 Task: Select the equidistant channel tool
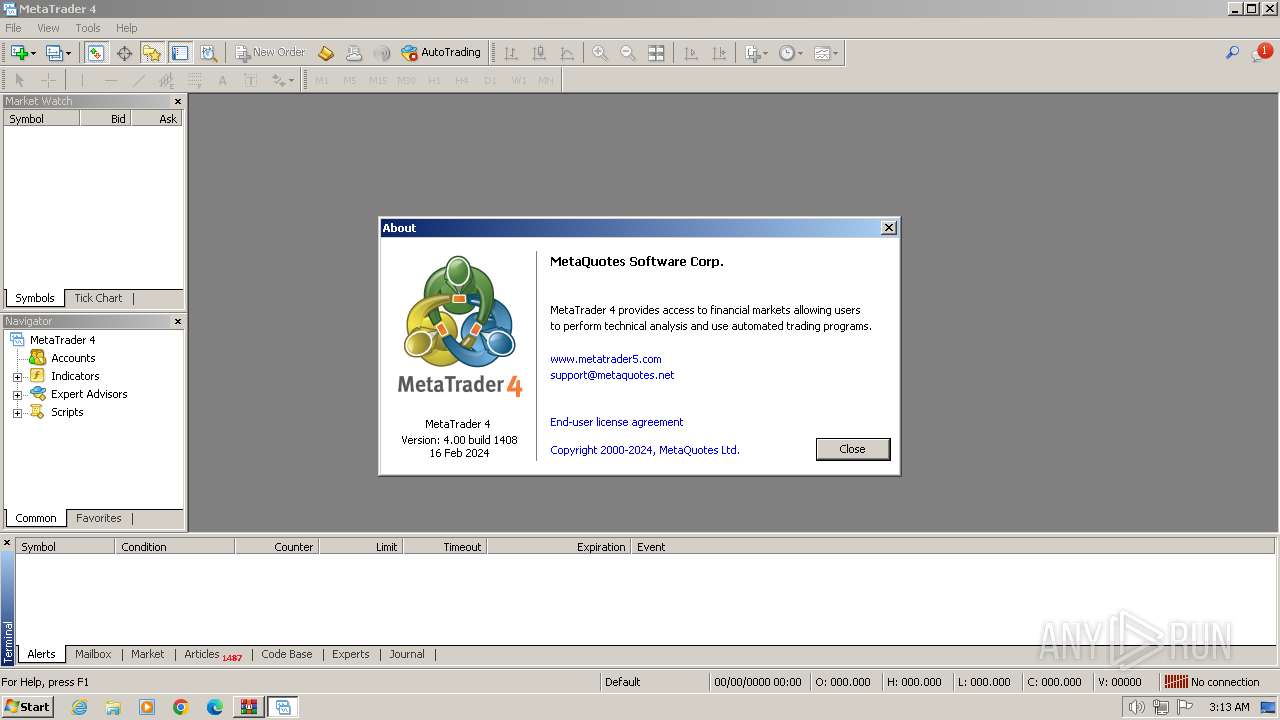166,80
